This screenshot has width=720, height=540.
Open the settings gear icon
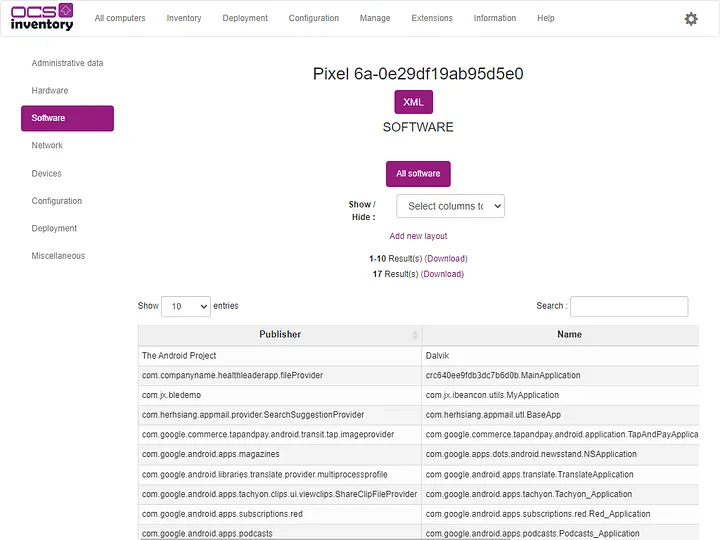tap(690, 19)
